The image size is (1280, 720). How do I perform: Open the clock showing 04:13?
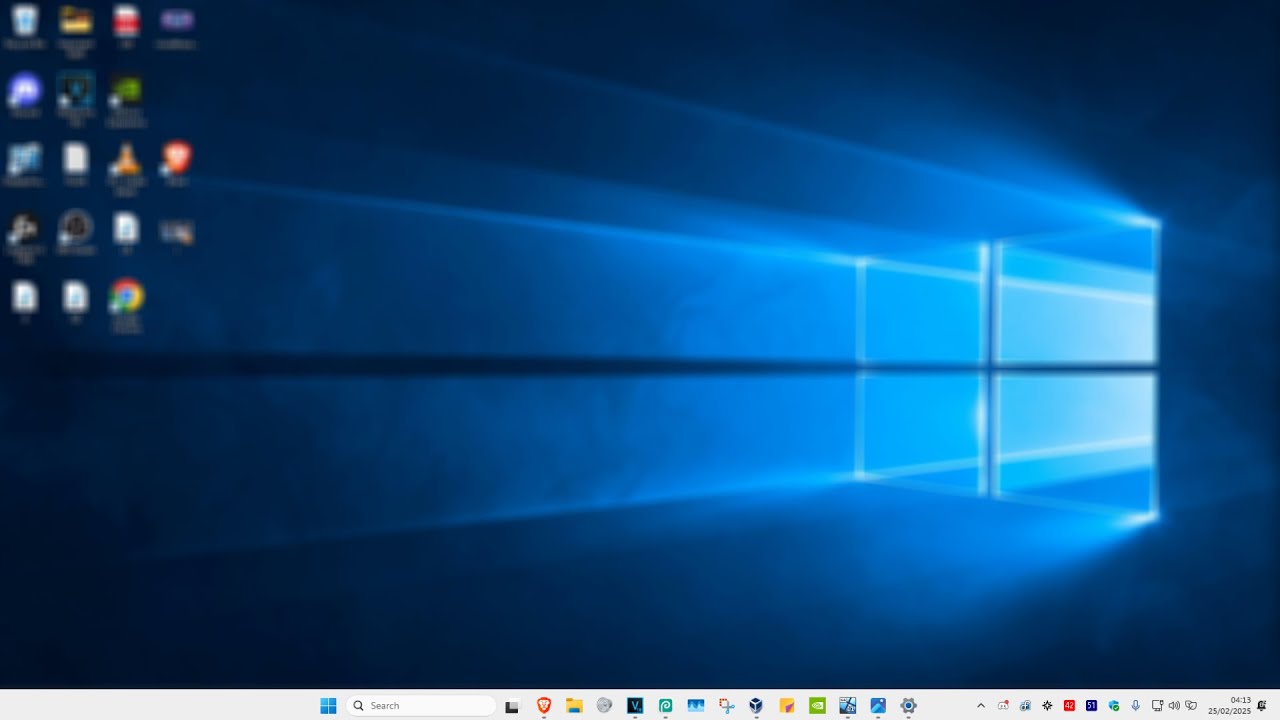pos(1230,706)
